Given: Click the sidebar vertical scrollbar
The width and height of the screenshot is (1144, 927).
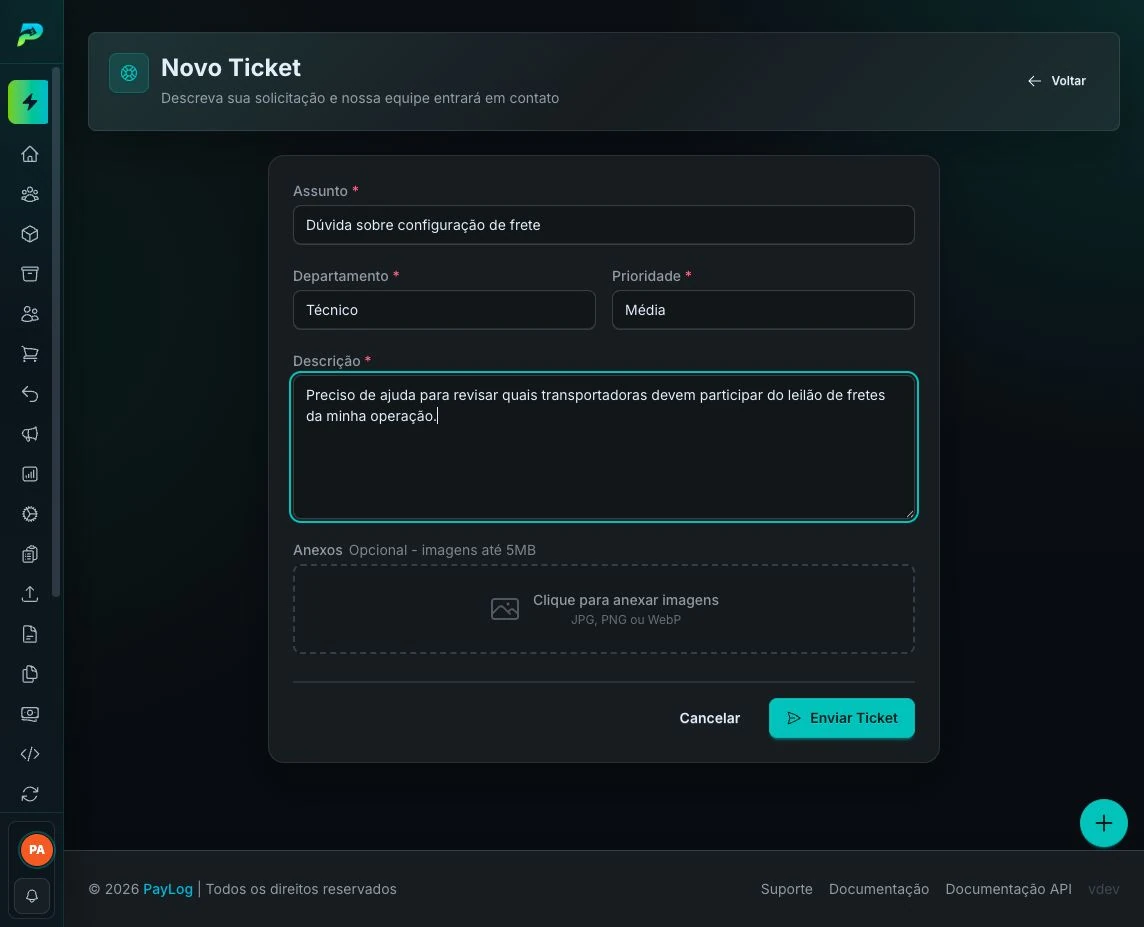Looking at the screenshot, I should (56, 332).
